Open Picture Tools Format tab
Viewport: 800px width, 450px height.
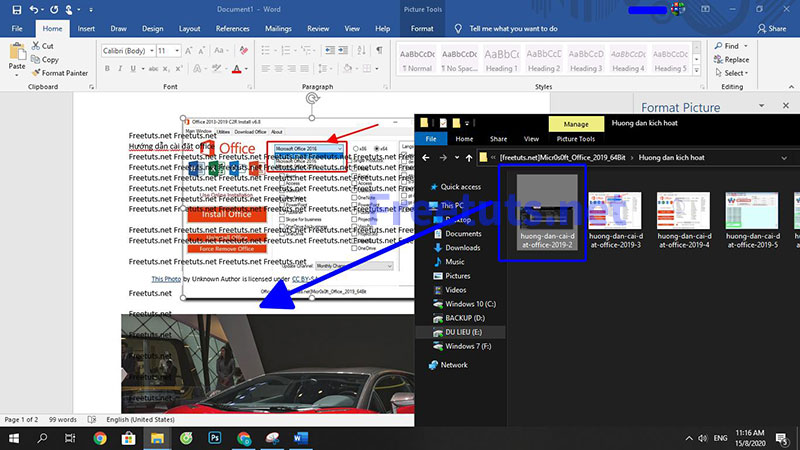point(422,29)
